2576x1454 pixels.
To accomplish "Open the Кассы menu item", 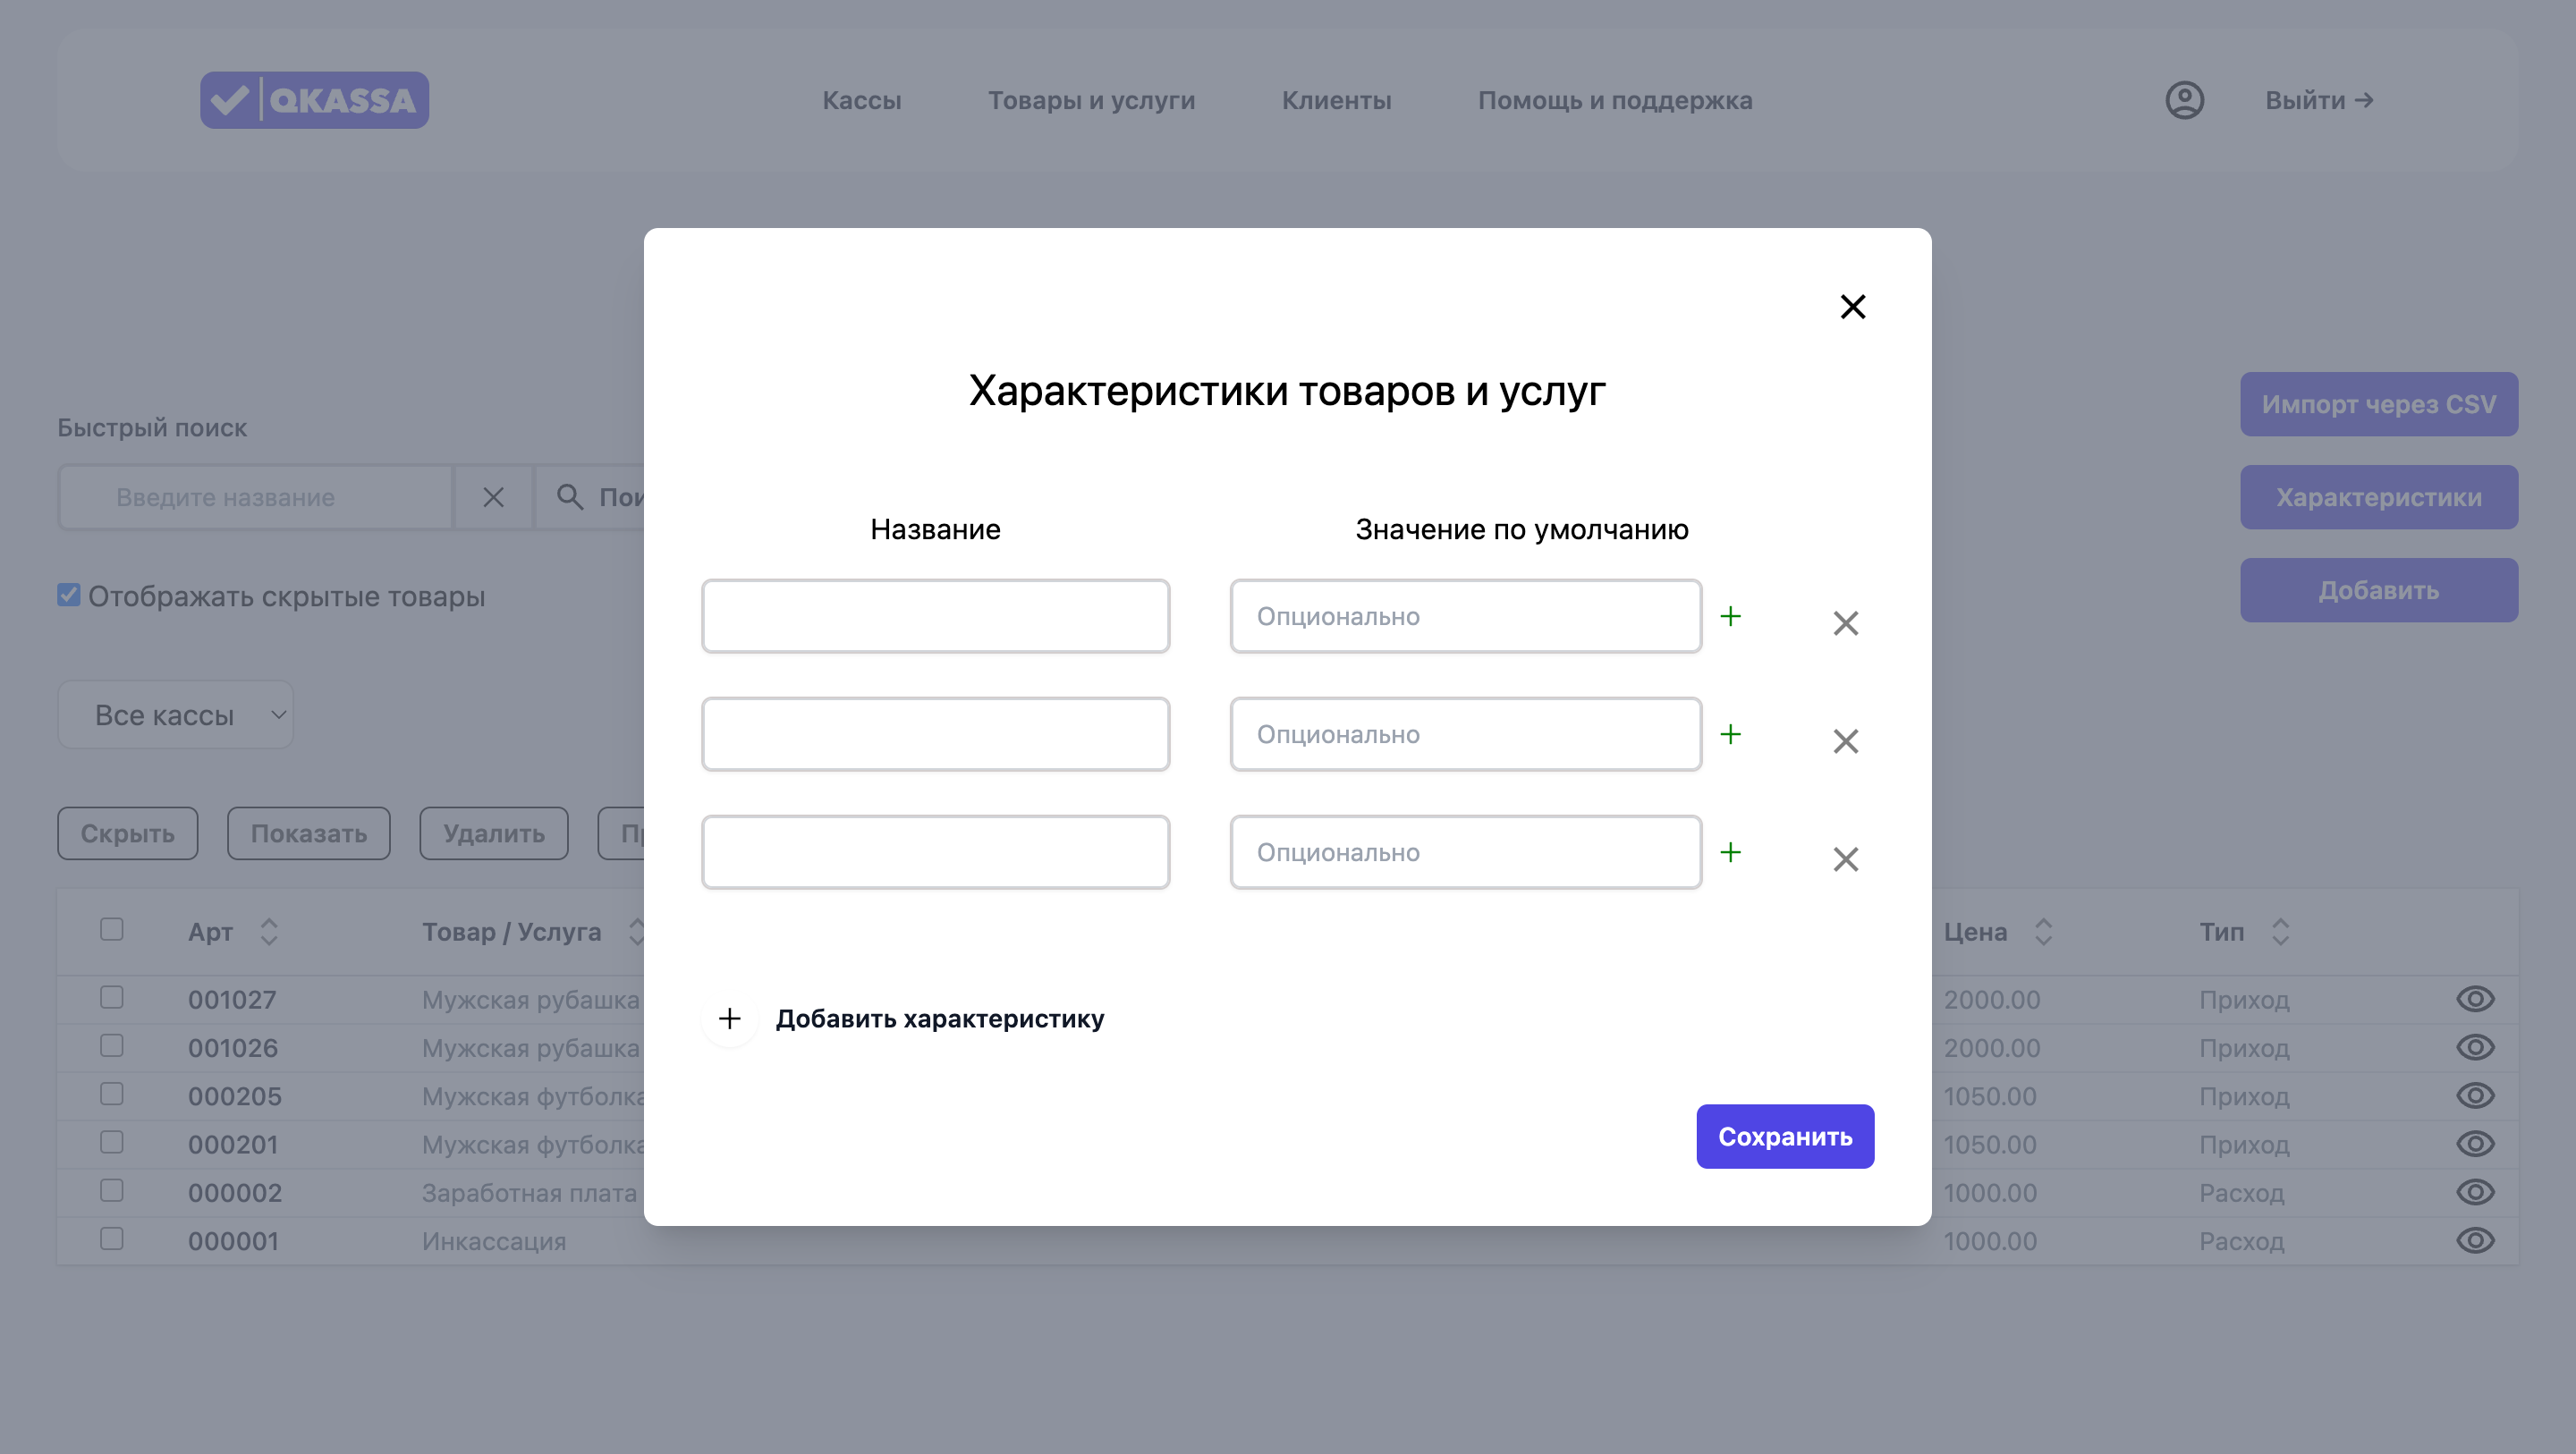I will point(862,100).
